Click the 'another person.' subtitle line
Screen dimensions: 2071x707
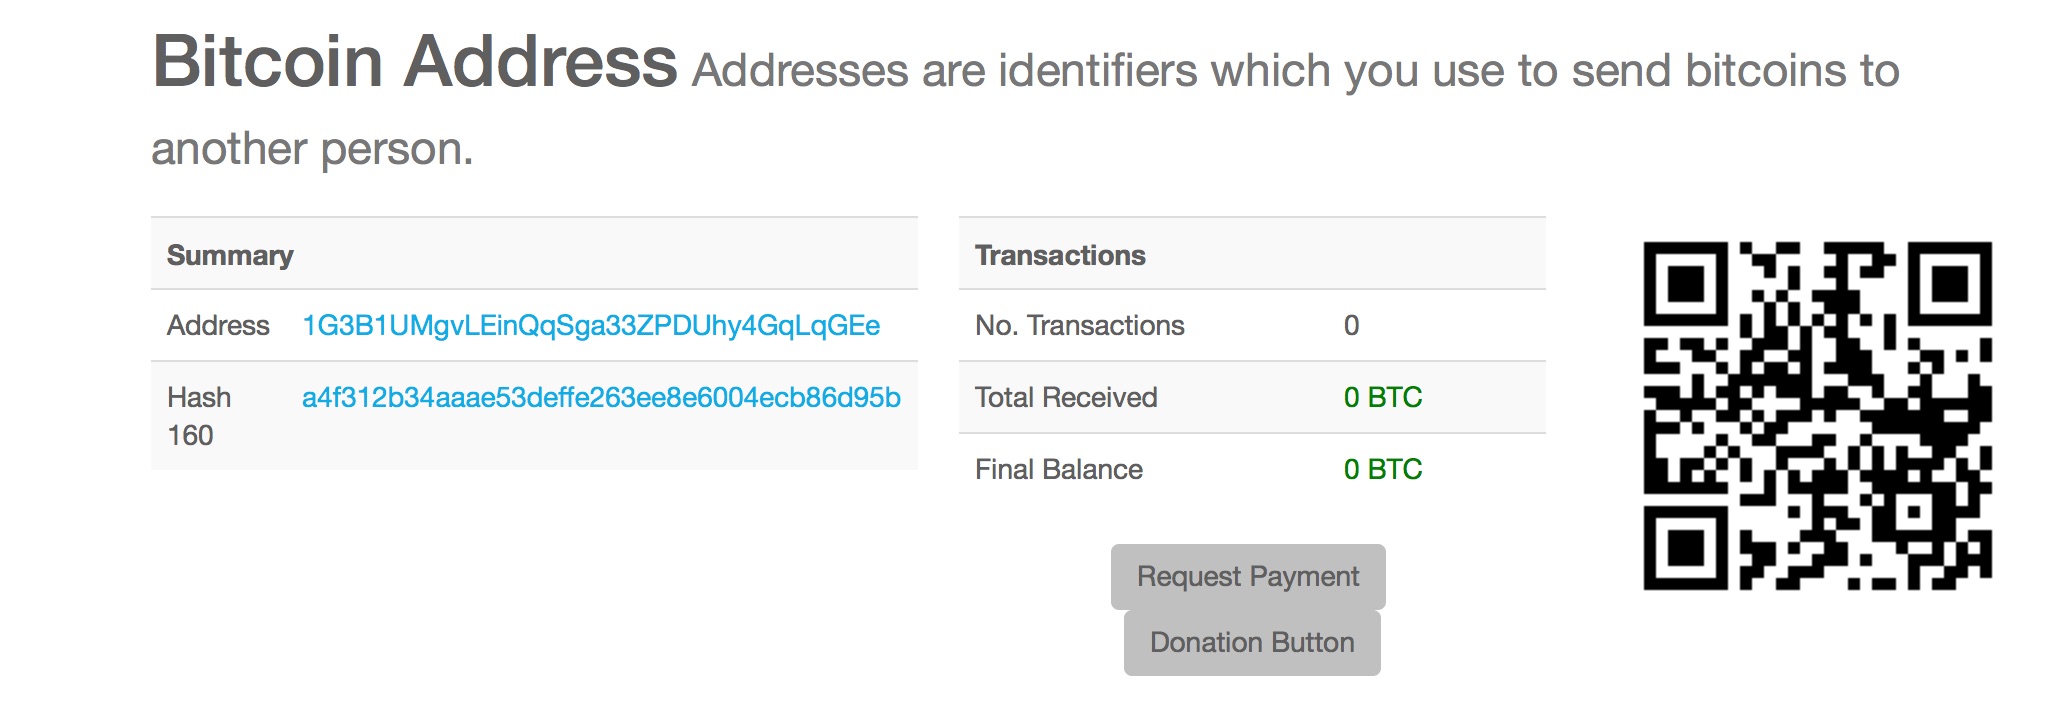312,149
